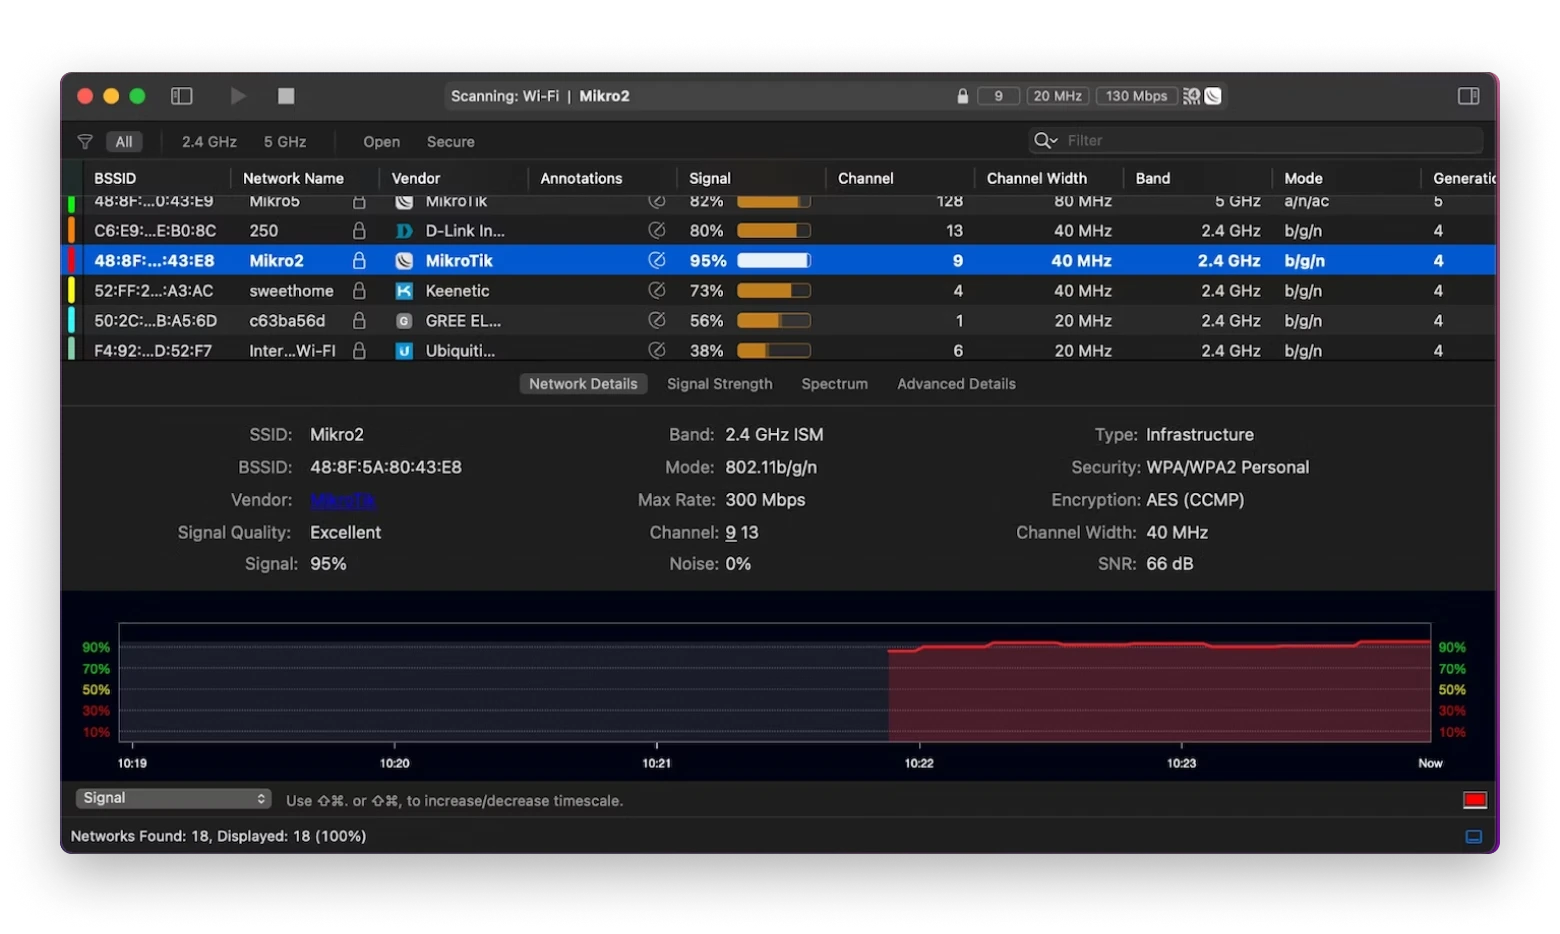The image size is (1560, 934).
Task: Click the MikroTik vendor icon in Mikro2 row
Action: click(404, 261)
